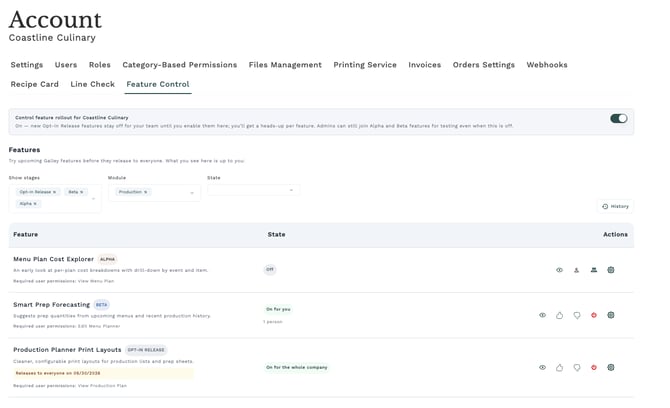670x408 pixels.
Task: Give thumbs up to Smart Prep Forecasting
Action: point(559,315)
